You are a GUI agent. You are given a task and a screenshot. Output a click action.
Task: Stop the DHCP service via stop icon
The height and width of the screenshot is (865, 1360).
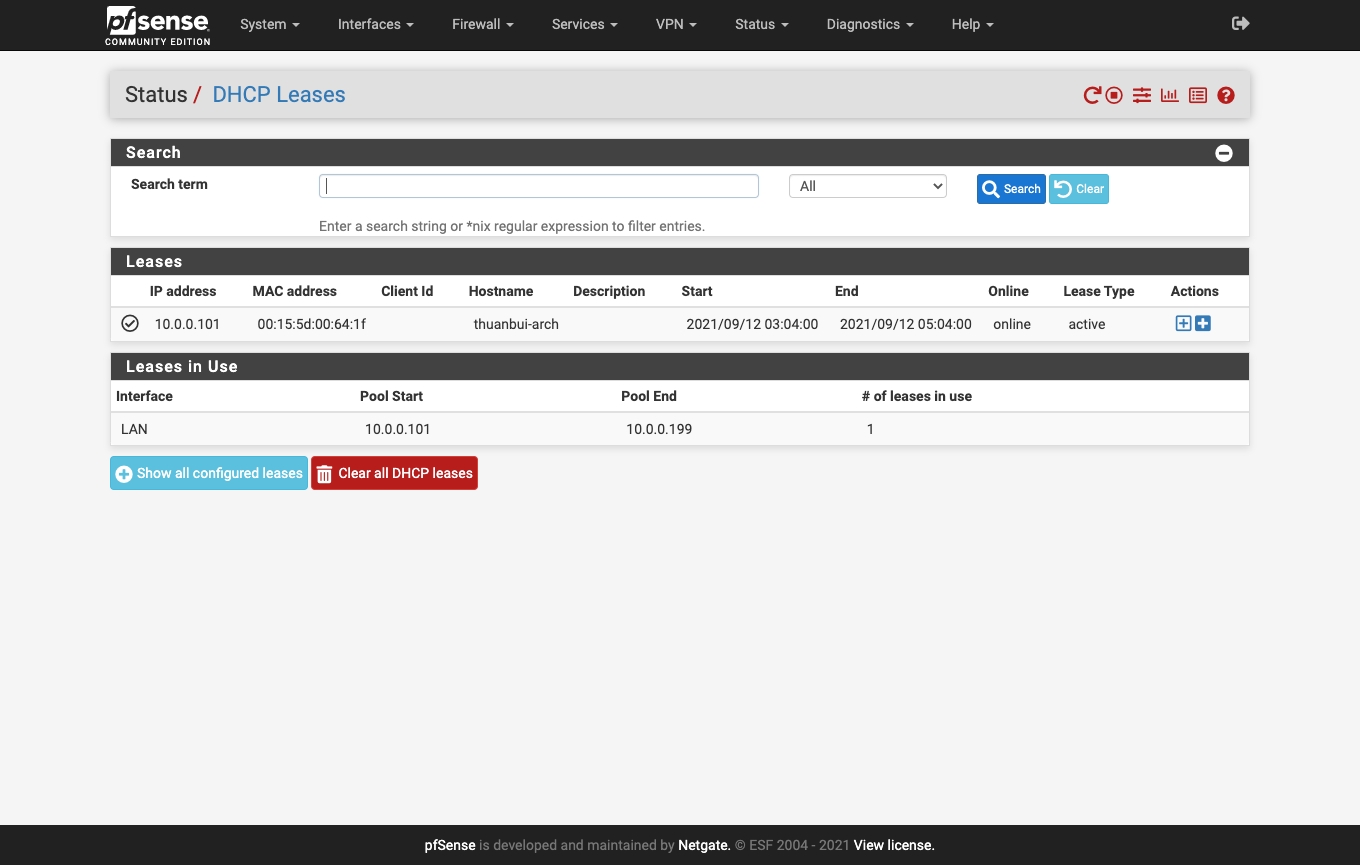point(1114,95)
